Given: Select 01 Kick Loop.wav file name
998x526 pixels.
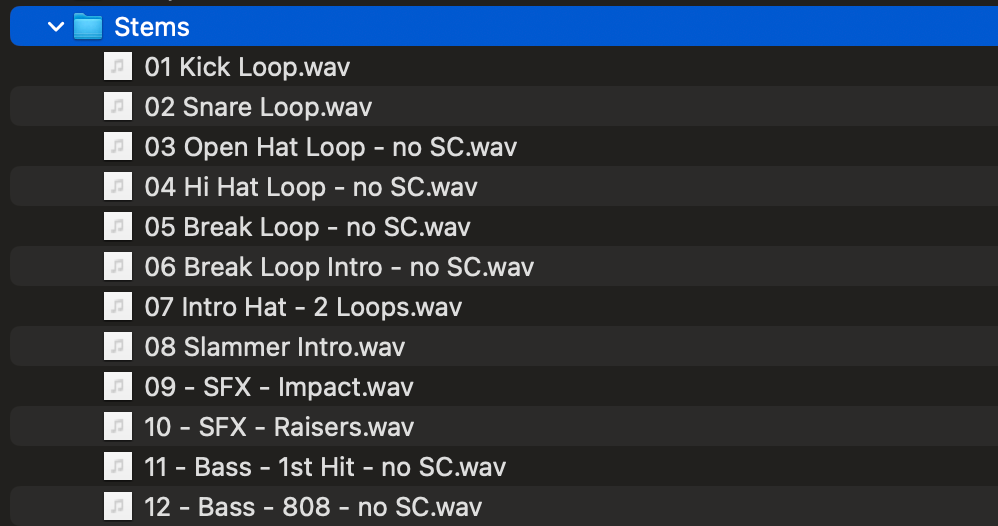Looking at the screenshot, I should click(x=247, y=67).
